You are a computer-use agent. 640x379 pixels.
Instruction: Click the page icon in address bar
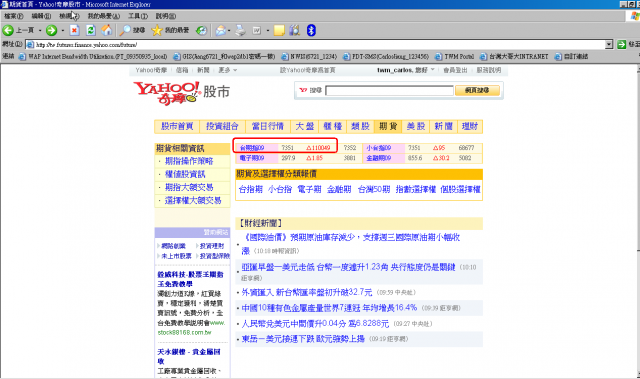point(30,44)
